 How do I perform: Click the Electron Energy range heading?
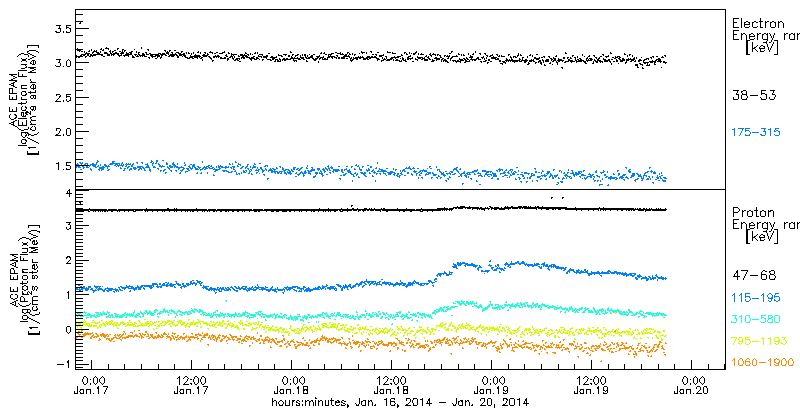click(x=765, y=36)
